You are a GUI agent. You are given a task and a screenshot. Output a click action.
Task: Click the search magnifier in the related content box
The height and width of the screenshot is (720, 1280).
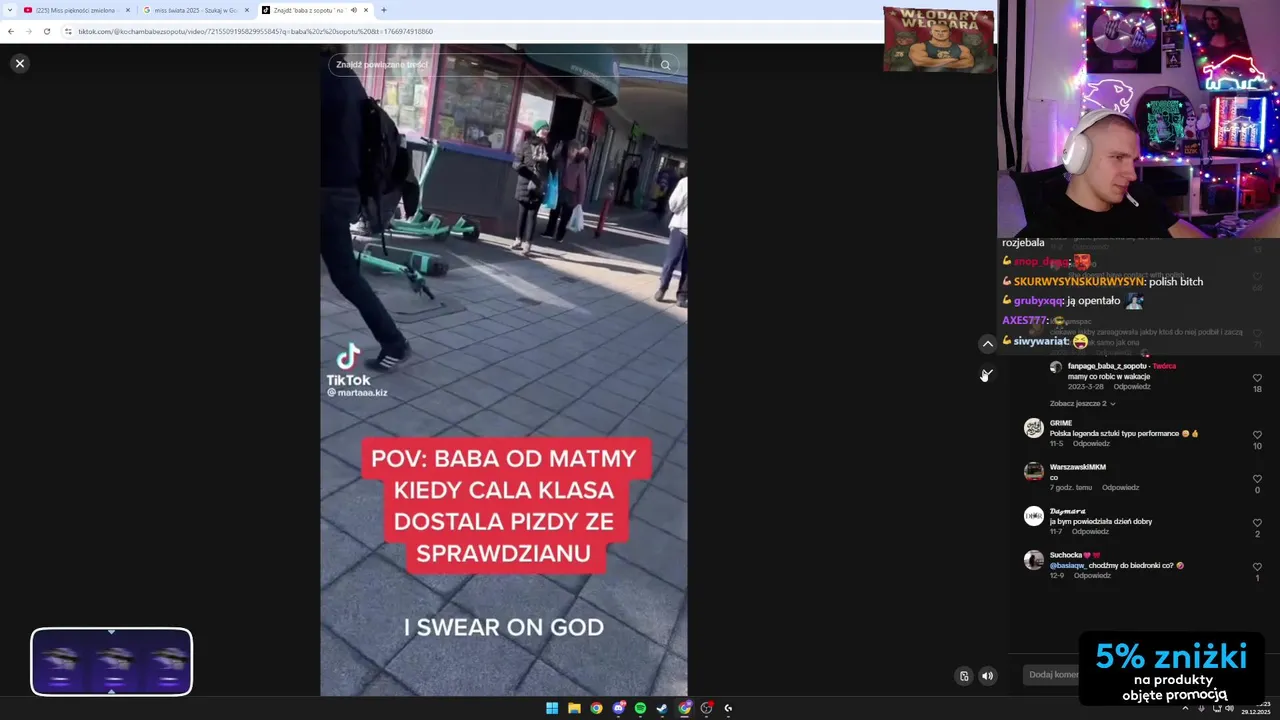click(x=665, y=65)
